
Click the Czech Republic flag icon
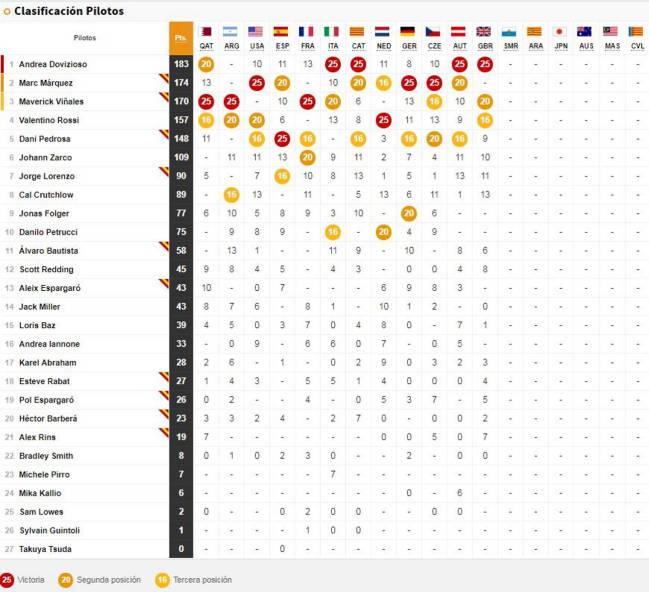pyautogui.click(x=433, y=32)
